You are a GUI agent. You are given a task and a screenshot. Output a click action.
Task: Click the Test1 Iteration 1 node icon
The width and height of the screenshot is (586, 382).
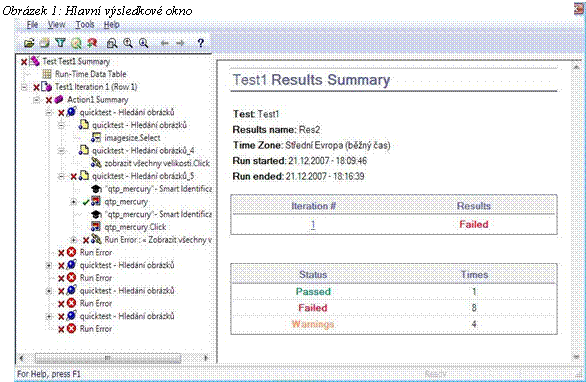[x=46, y=87]
